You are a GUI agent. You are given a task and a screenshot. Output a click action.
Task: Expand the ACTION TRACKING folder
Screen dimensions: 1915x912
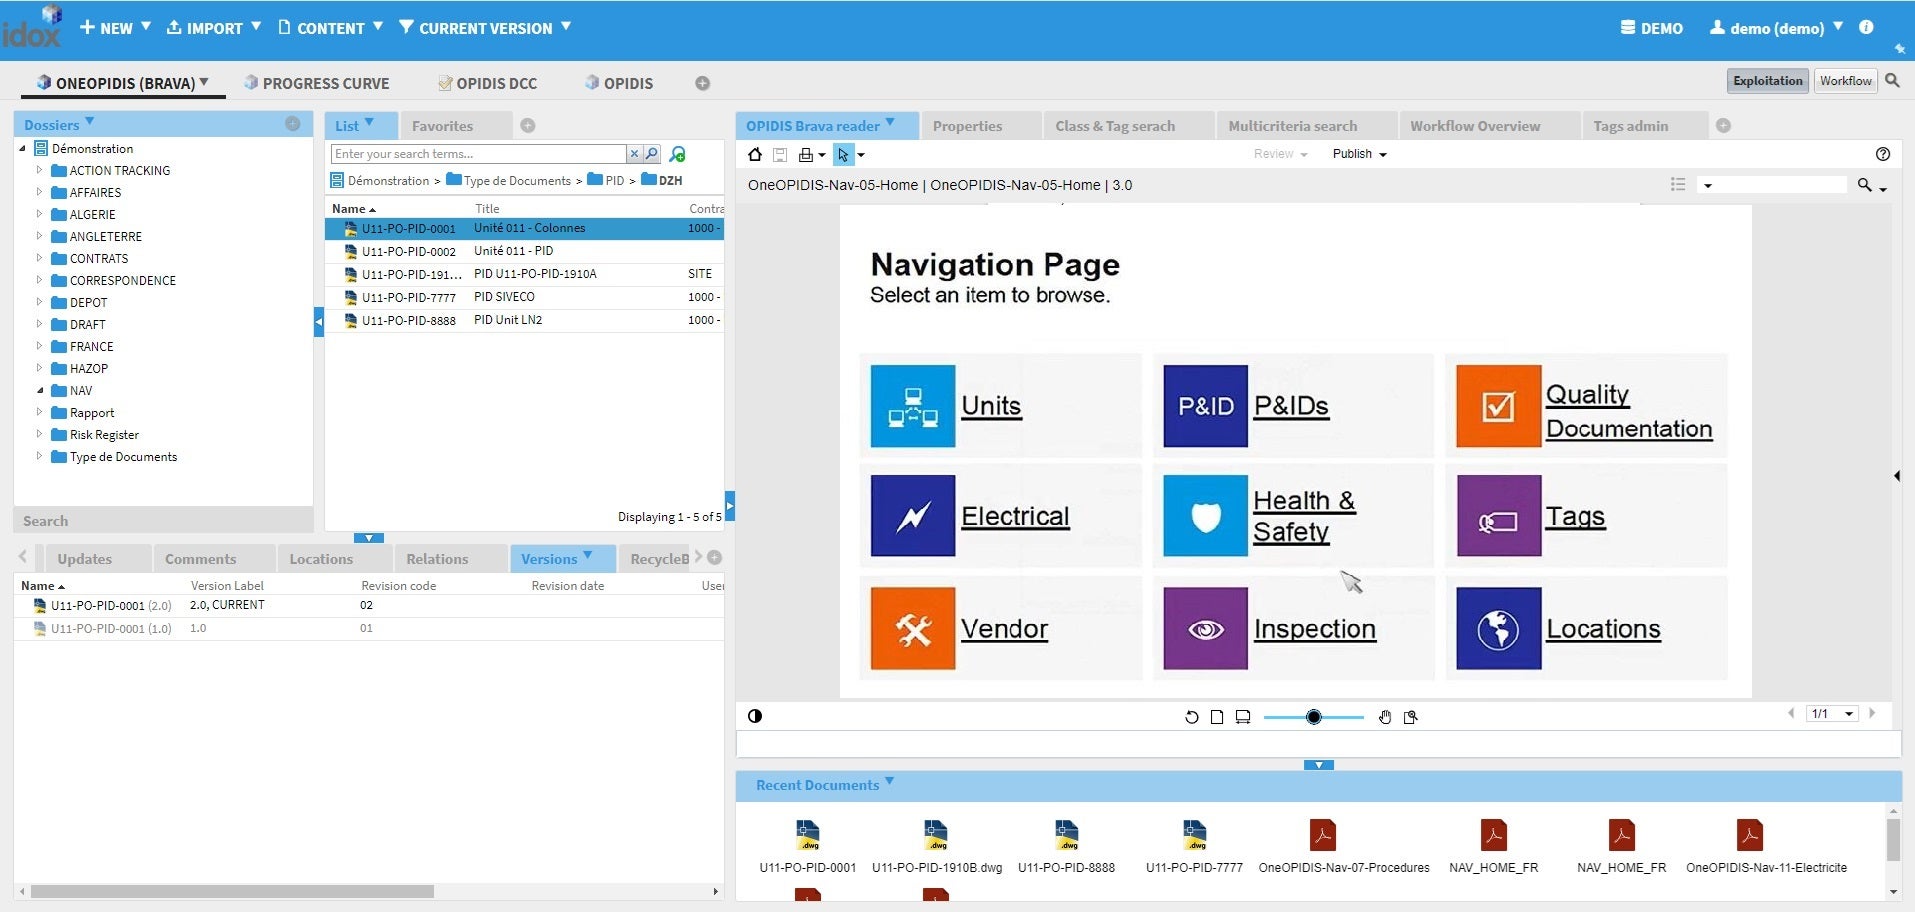pyautogui.click(x=39, y=170)
